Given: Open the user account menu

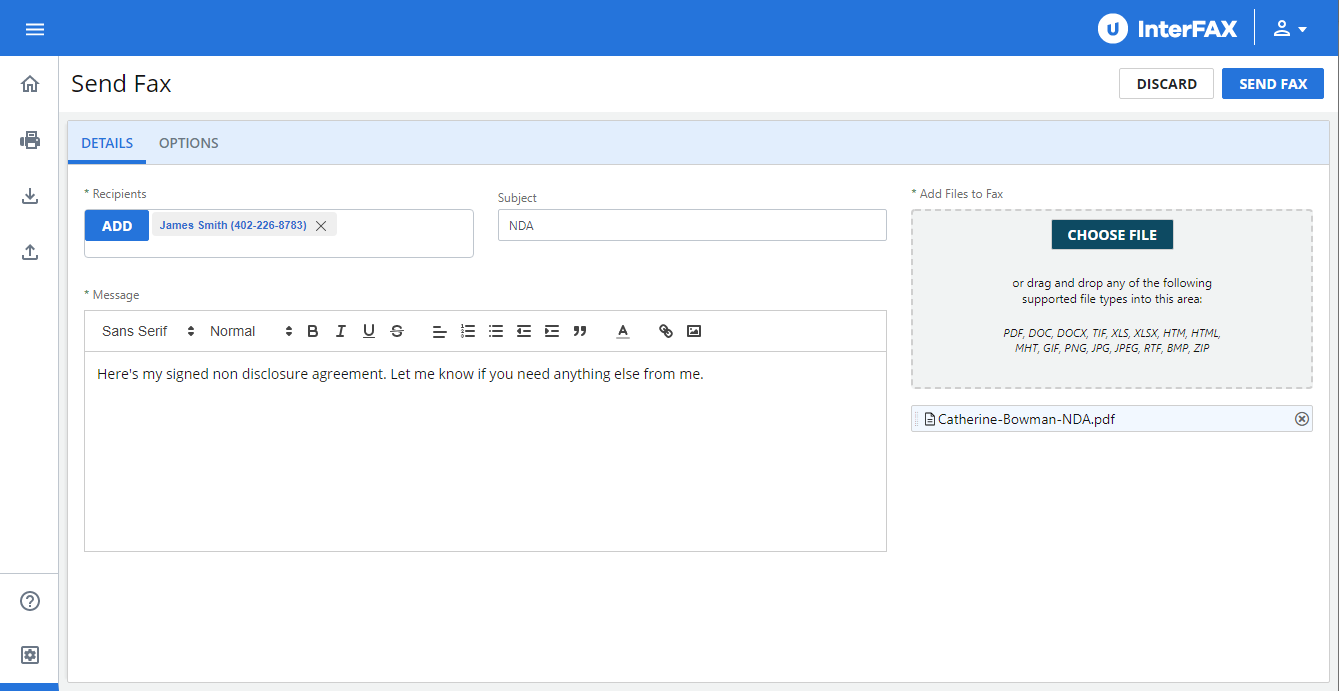Looking at the screenshot, I should point(1290,29).
